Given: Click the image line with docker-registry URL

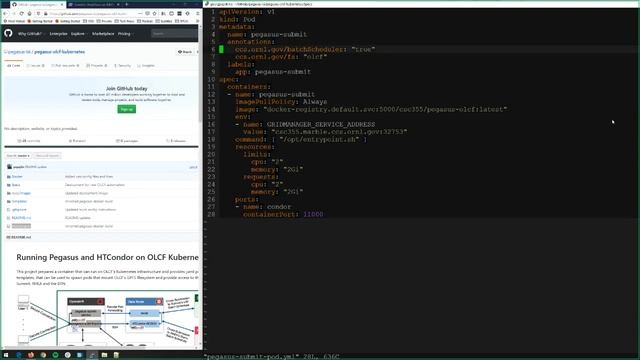Looking at the screenshot, I should [371, 109].
